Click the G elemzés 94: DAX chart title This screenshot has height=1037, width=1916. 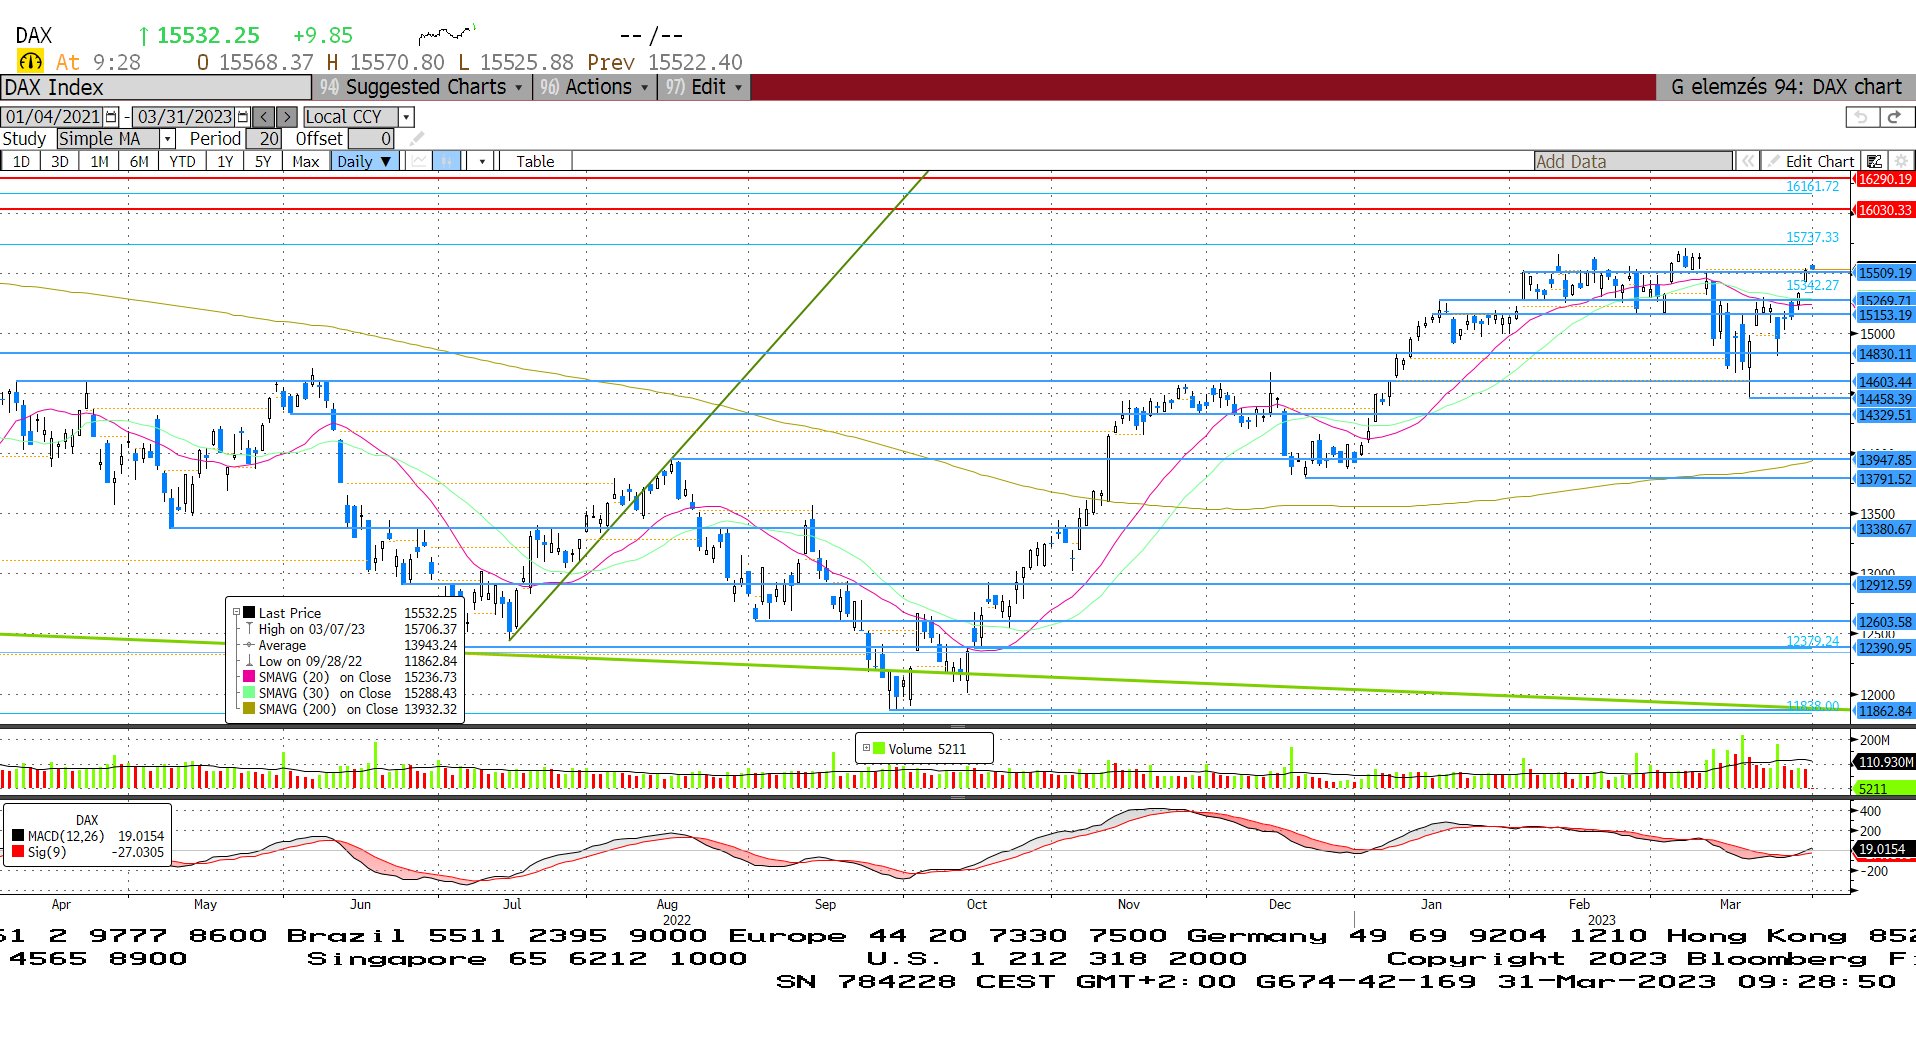pos(1786,87)
